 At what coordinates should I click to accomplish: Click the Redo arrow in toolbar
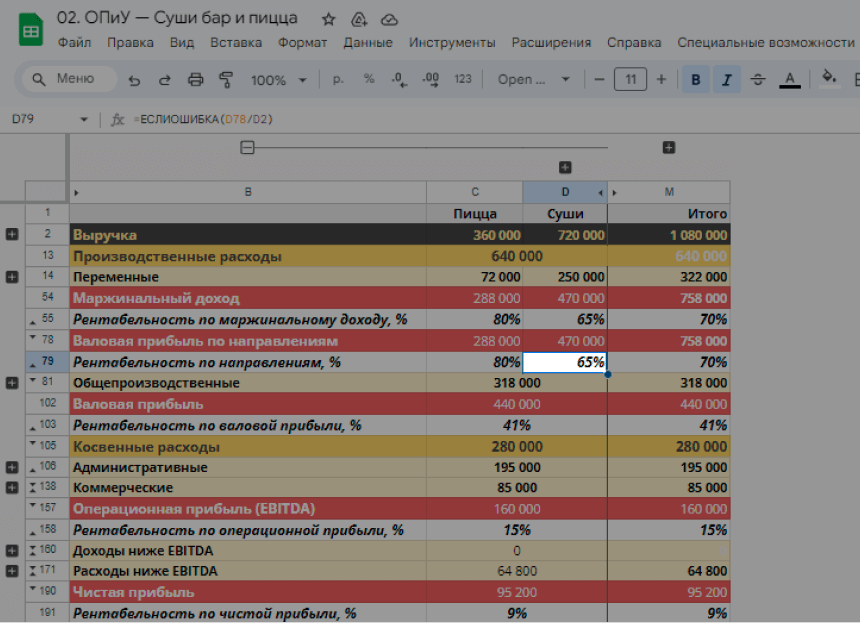click(165, 80)
